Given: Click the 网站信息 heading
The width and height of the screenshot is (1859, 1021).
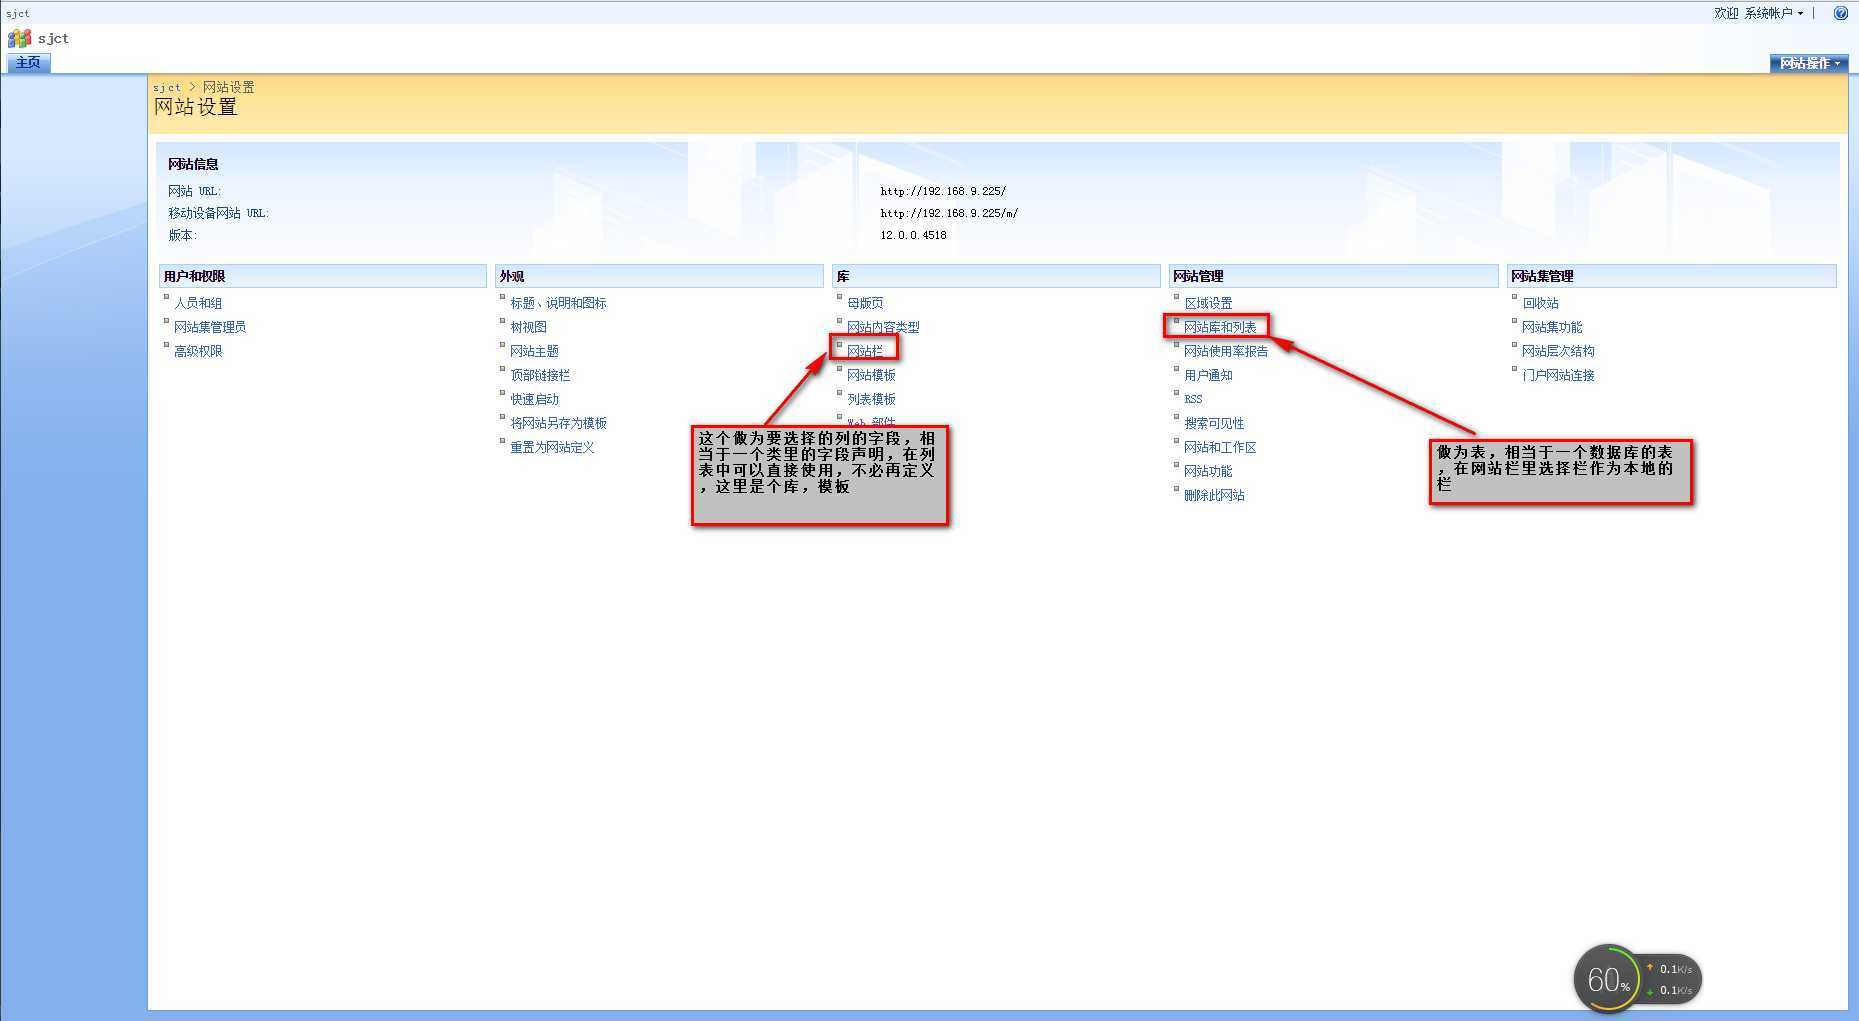Looking at the screenshot, I should coord(193,164).
